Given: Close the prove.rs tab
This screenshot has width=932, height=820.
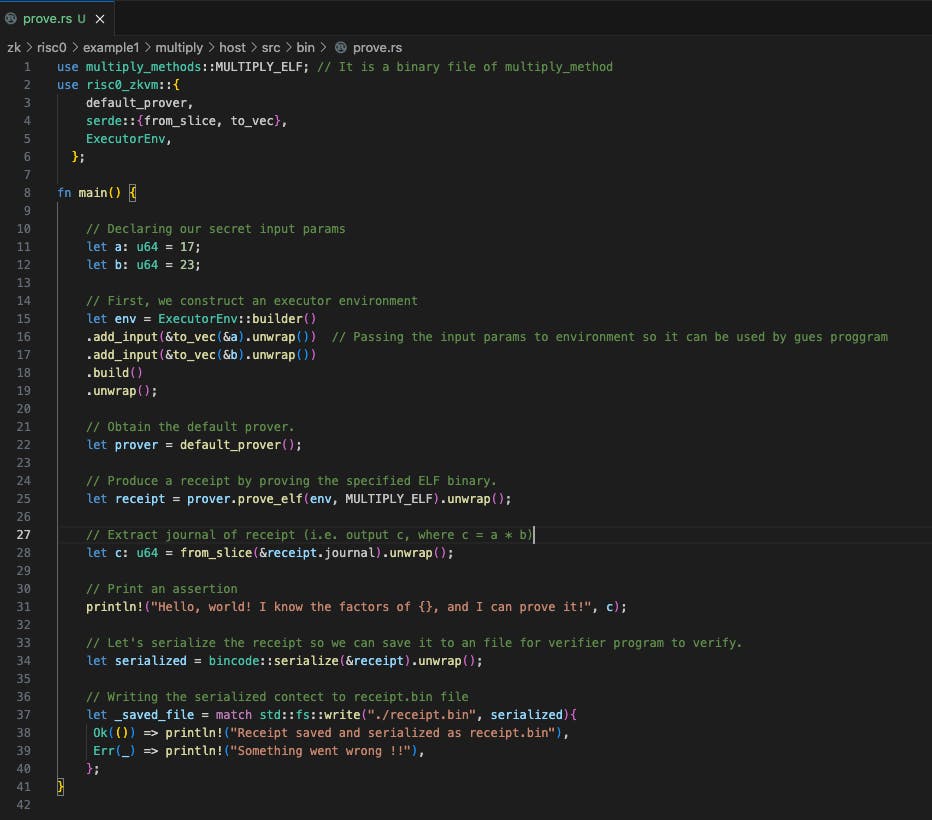Looking at the screenshot, I should (x=100, y=19).
